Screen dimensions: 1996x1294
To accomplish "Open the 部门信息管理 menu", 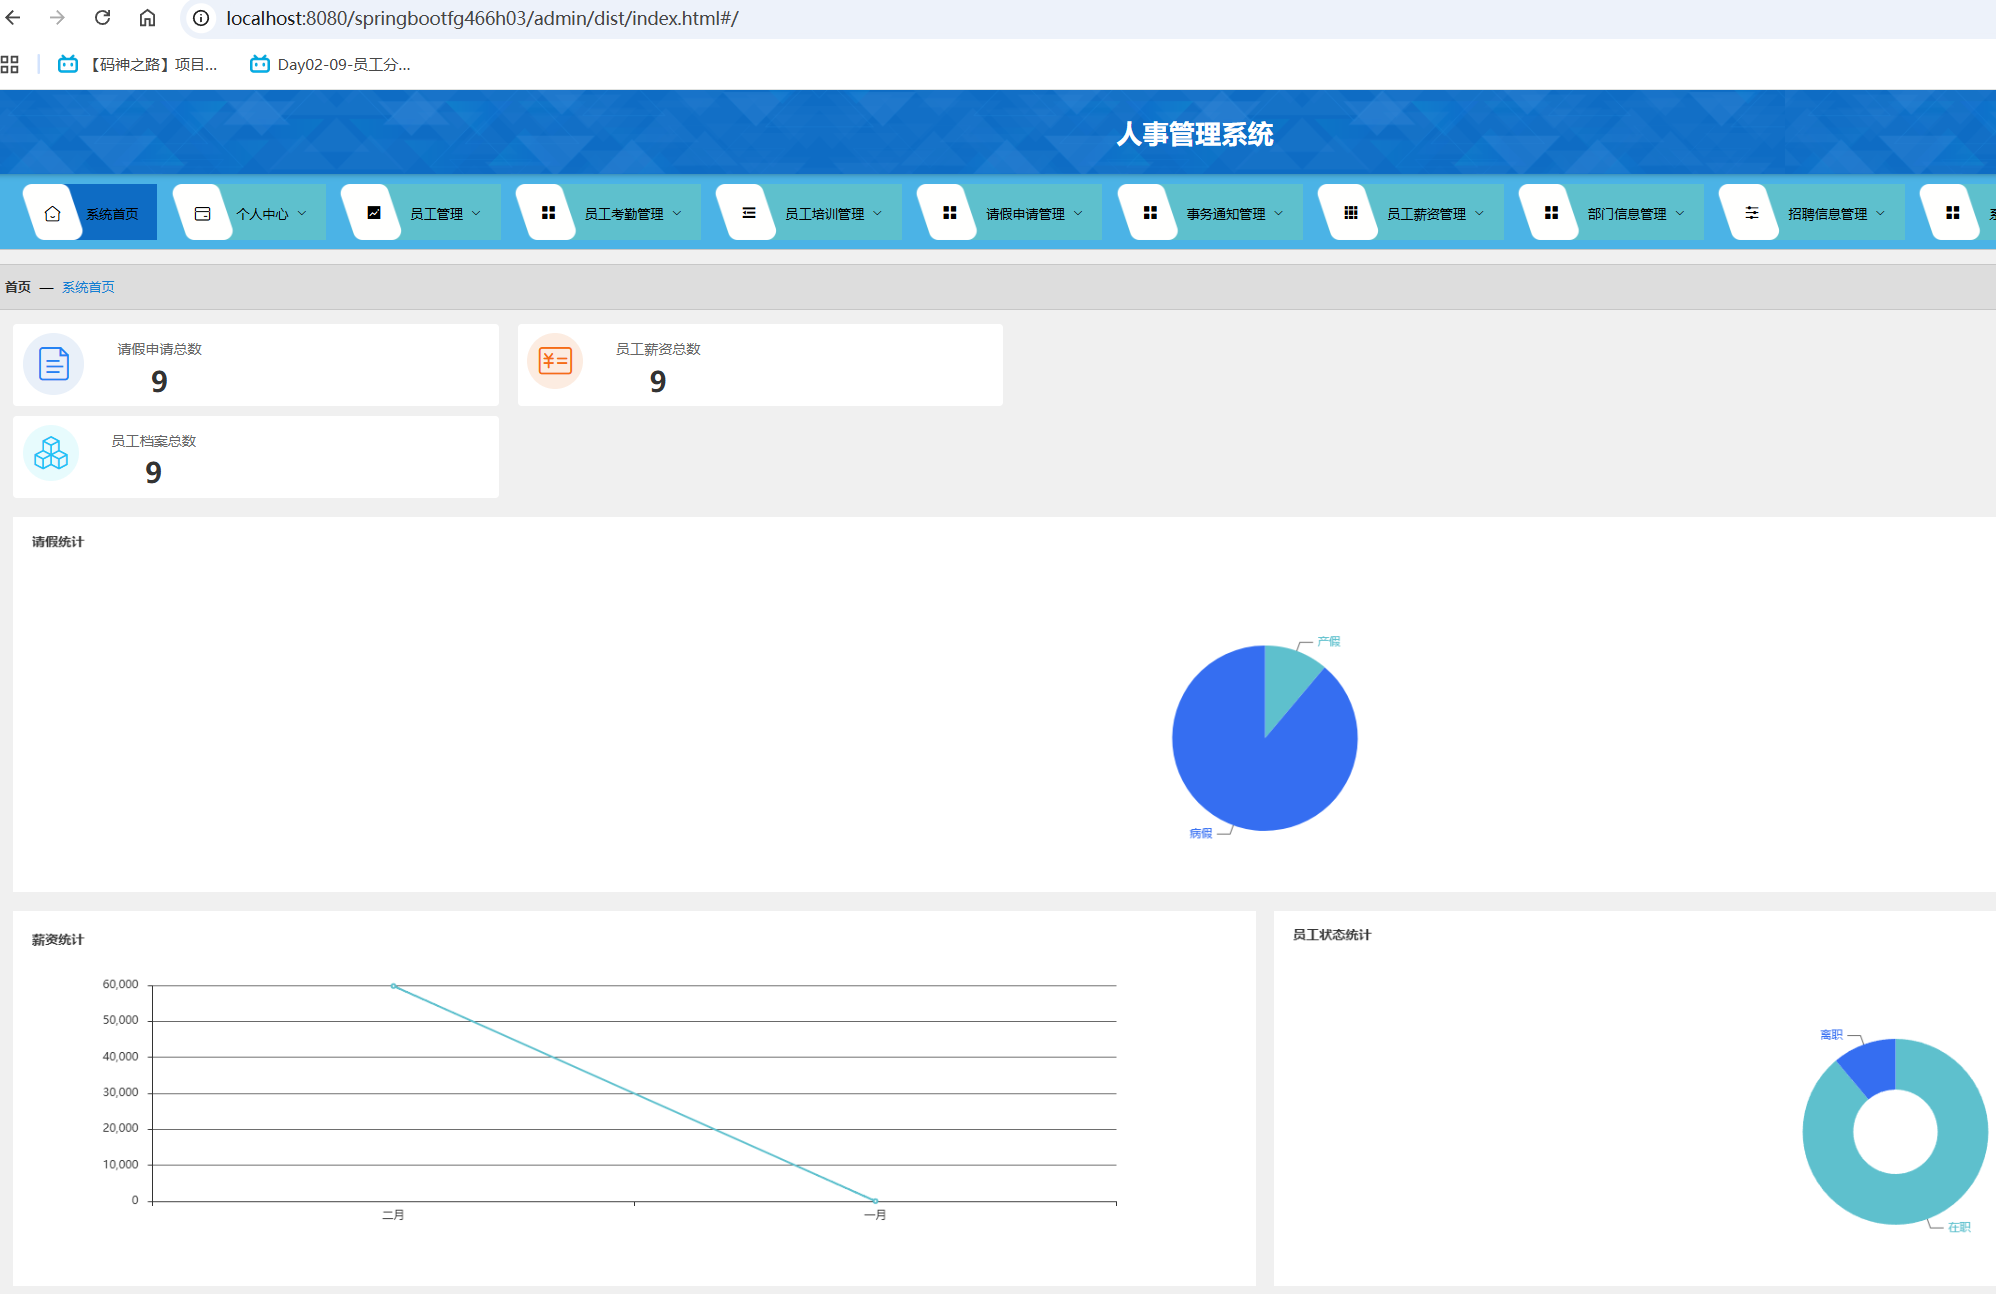I will pyautogui.click(x=1626, y=214).
